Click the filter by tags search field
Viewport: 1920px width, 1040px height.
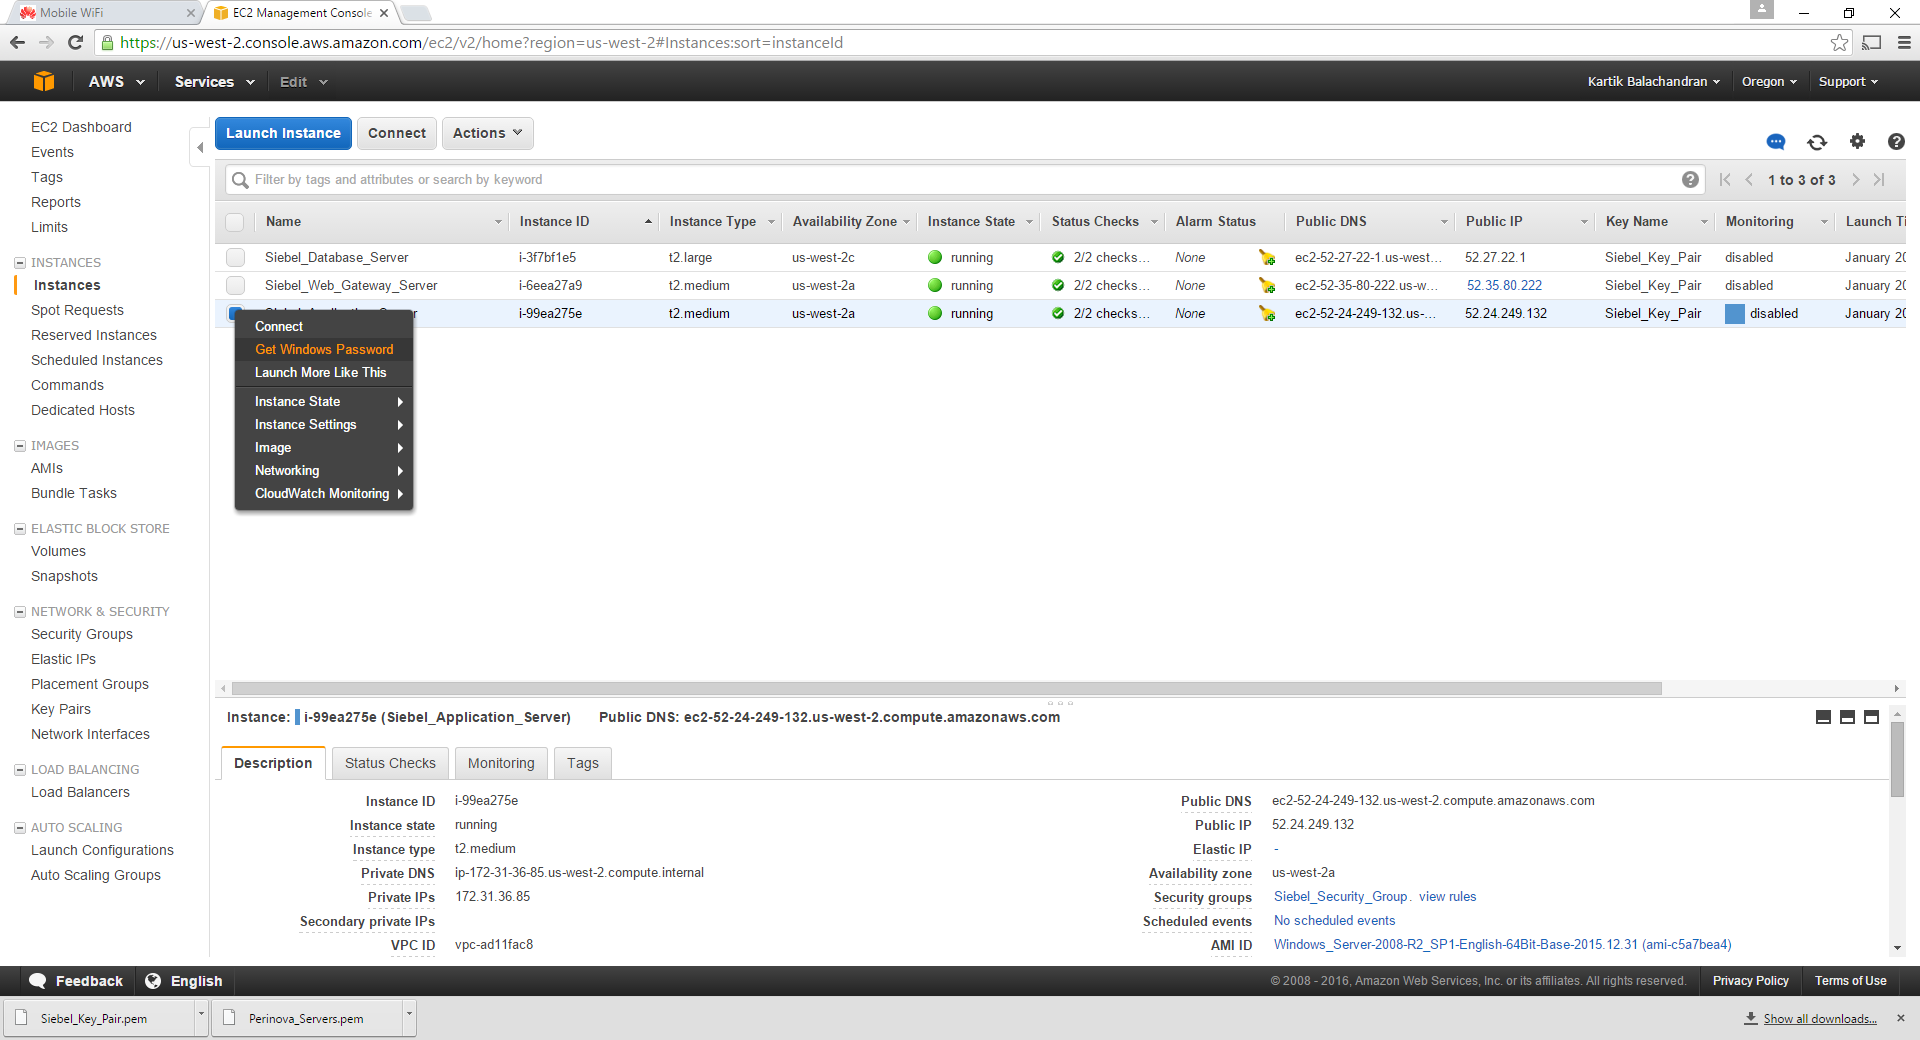coord(965,180)
